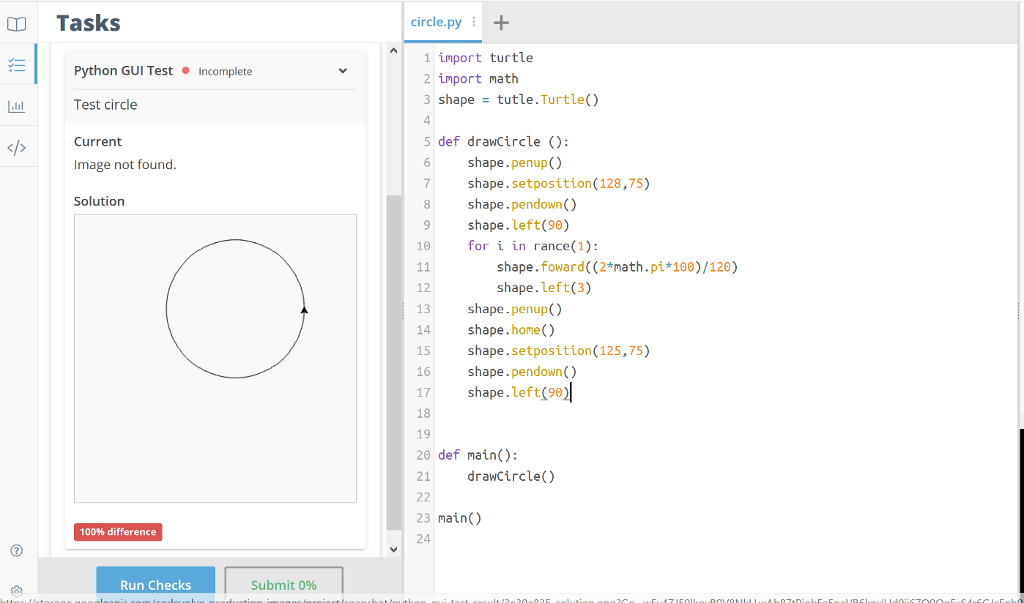Expand the task panel scroll arrow downward
Viewport: 1024px width, 603px height.
pyautogui.click(x=393, y=548)
